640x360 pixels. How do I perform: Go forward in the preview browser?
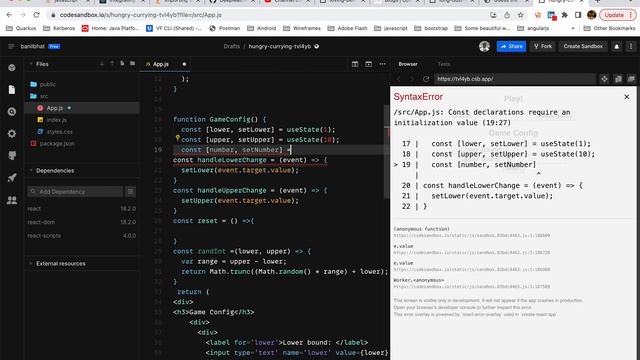(412, 79)
